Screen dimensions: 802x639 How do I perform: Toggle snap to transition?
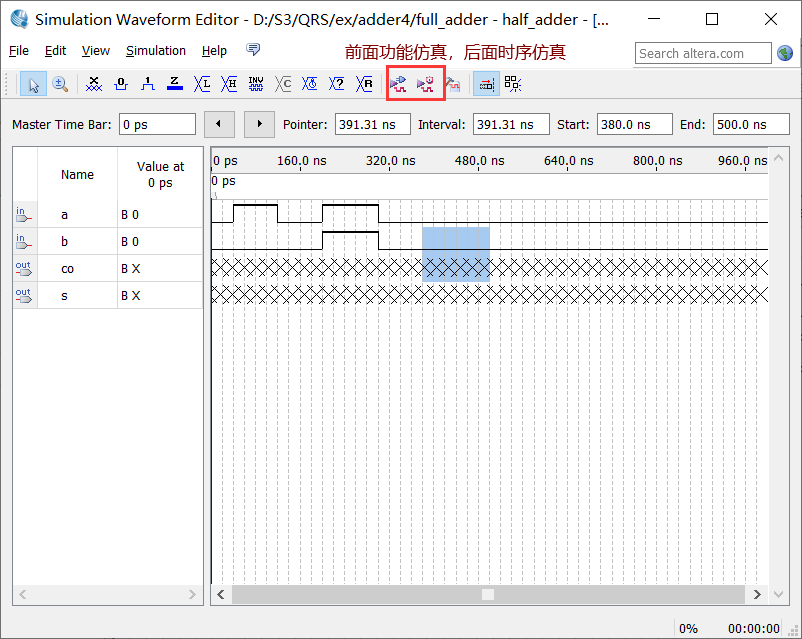coord(513,84)
